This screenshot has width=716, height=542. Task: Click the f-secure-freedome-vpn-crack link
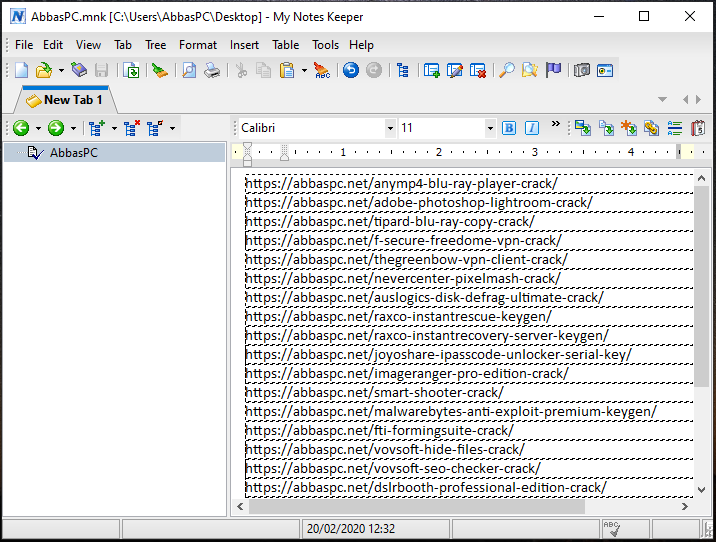pyautogui.click(x=403, y=241)
